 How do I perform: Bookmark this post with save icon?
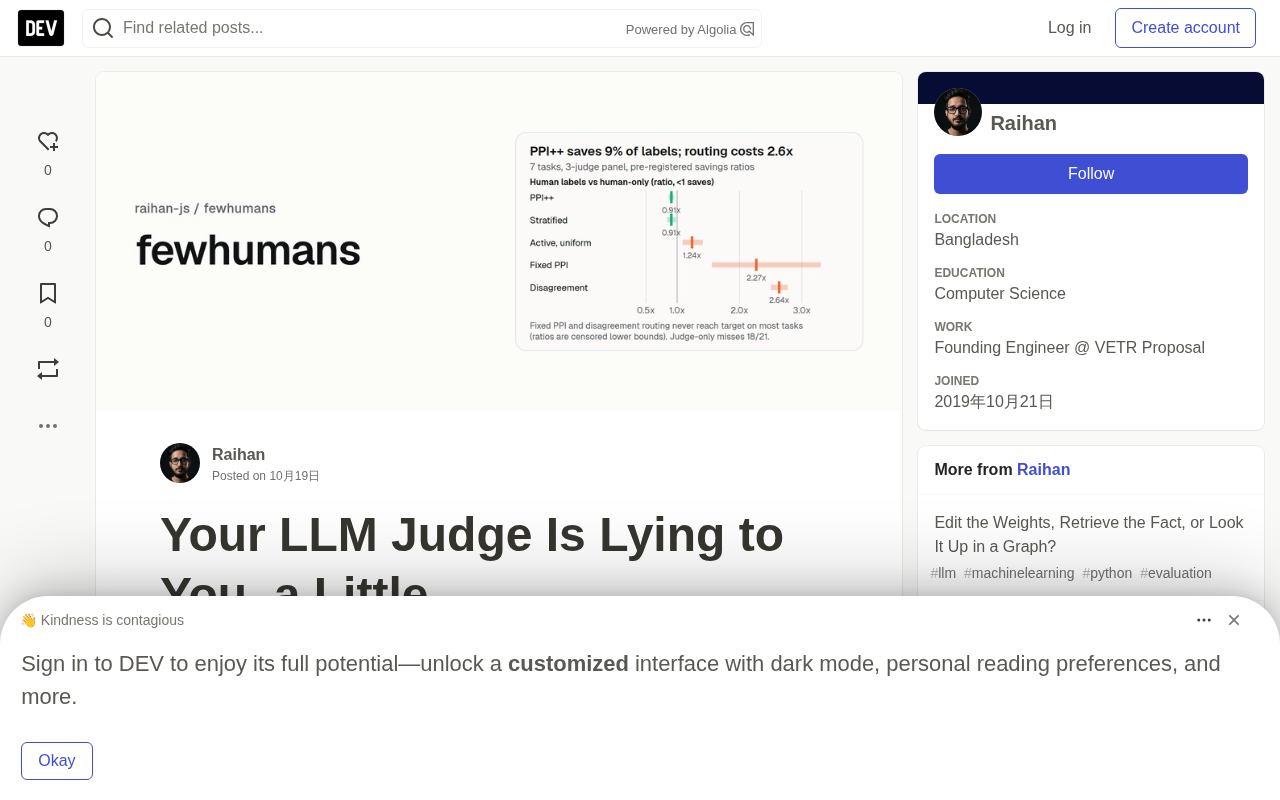pyautogui.click(x=48, y=294)
